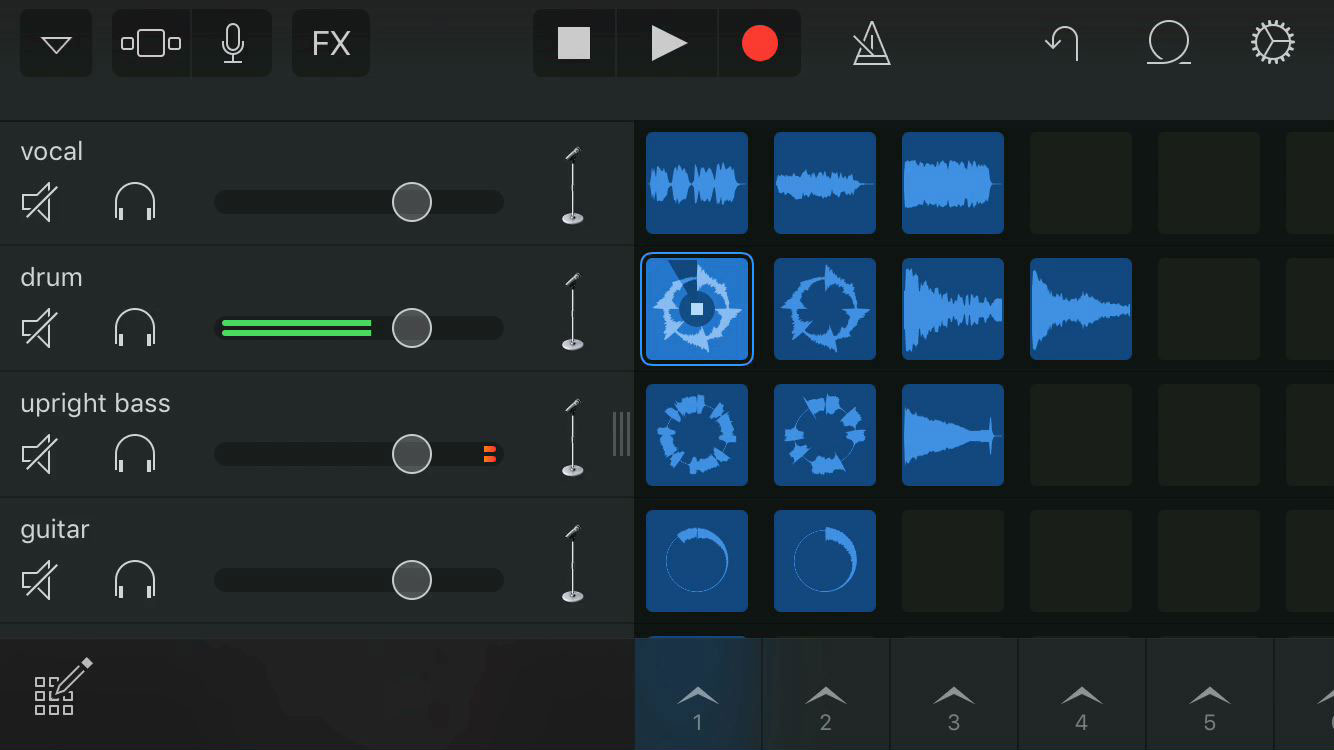
Task: Trigger column 3 with its up arrow
Action: point(953,703)
